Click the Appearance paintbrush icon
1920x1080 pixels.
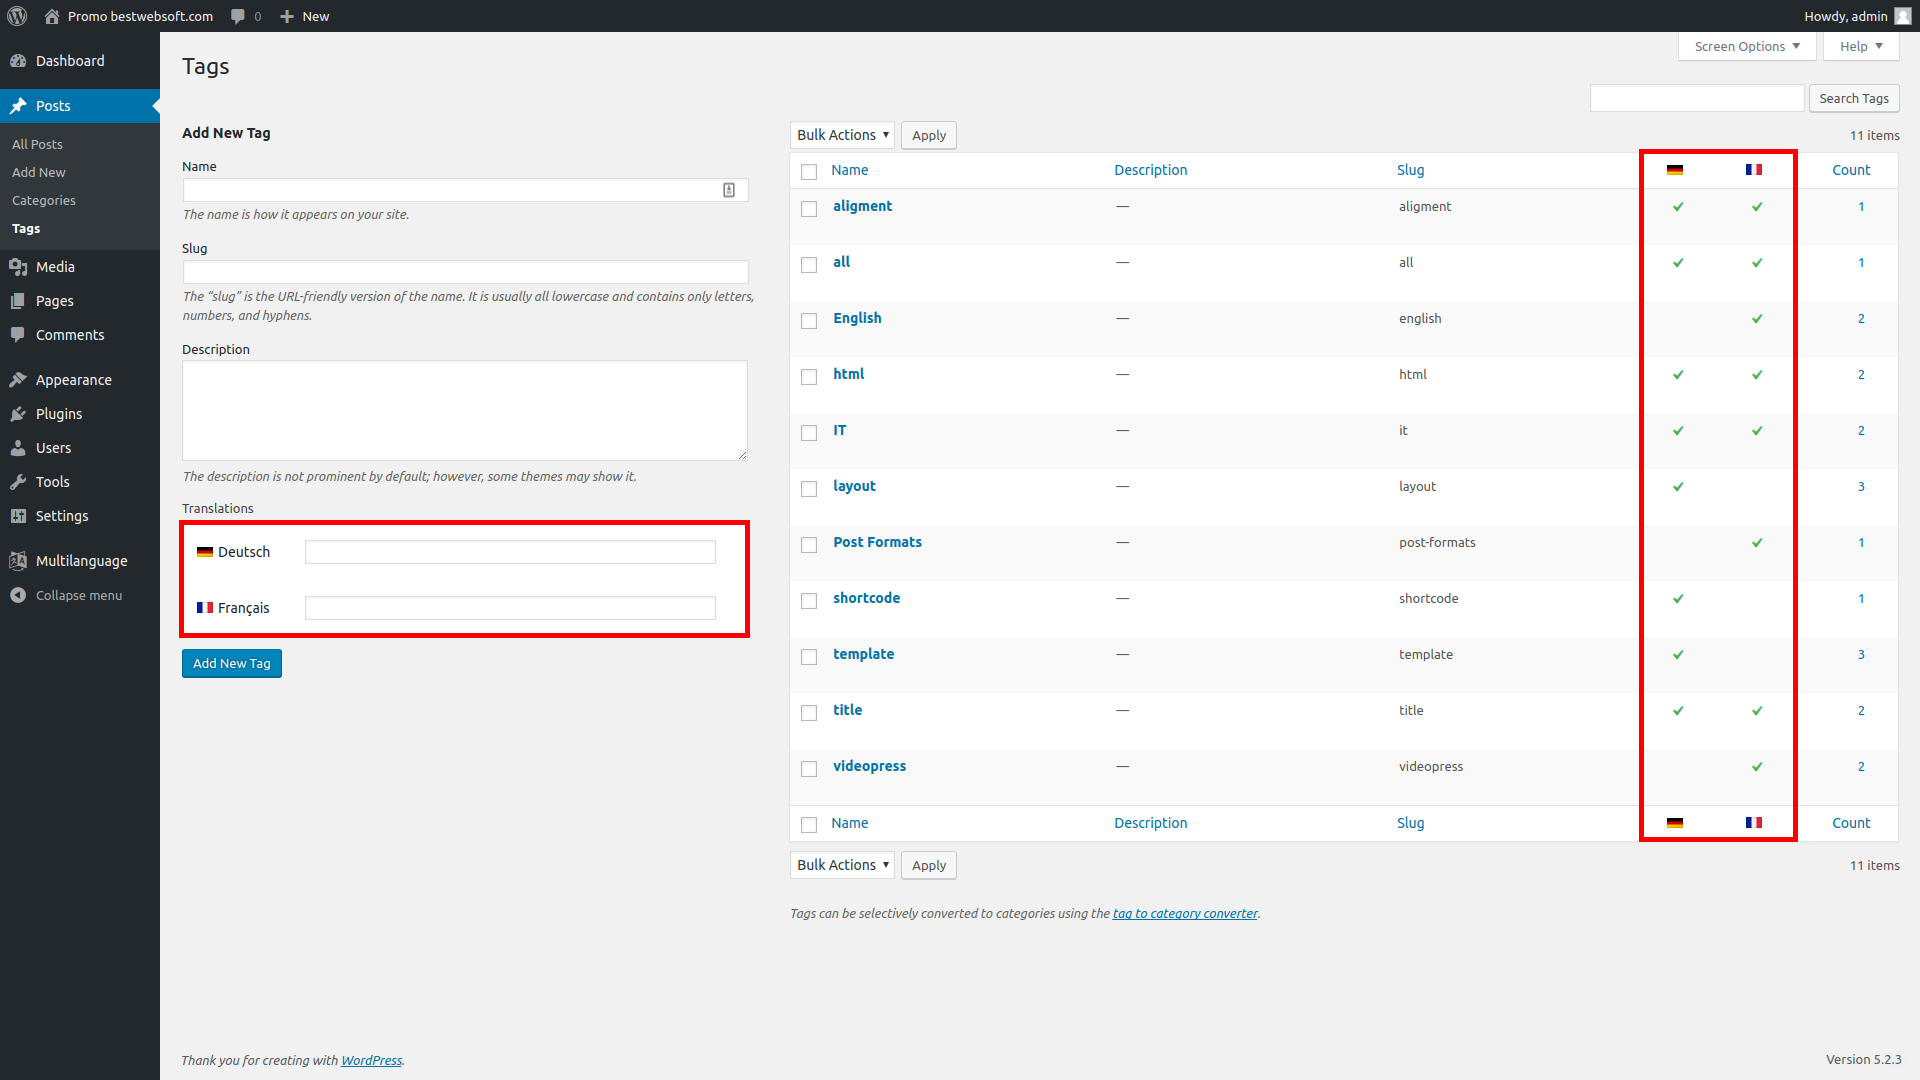[18, 380]
